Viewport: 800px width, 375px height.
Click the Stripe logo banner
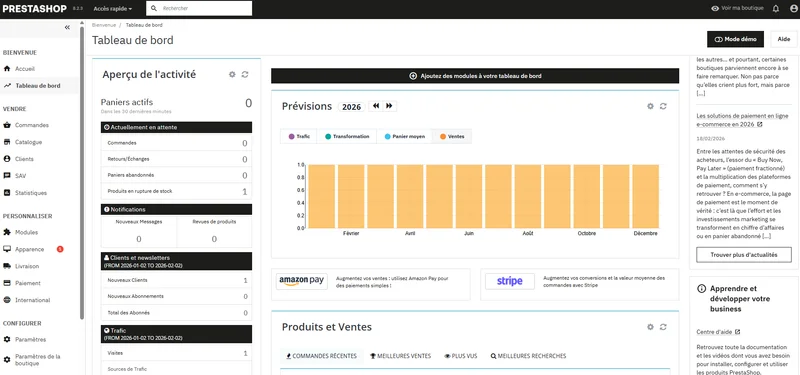pyautogui.click(x=510, y=281)
